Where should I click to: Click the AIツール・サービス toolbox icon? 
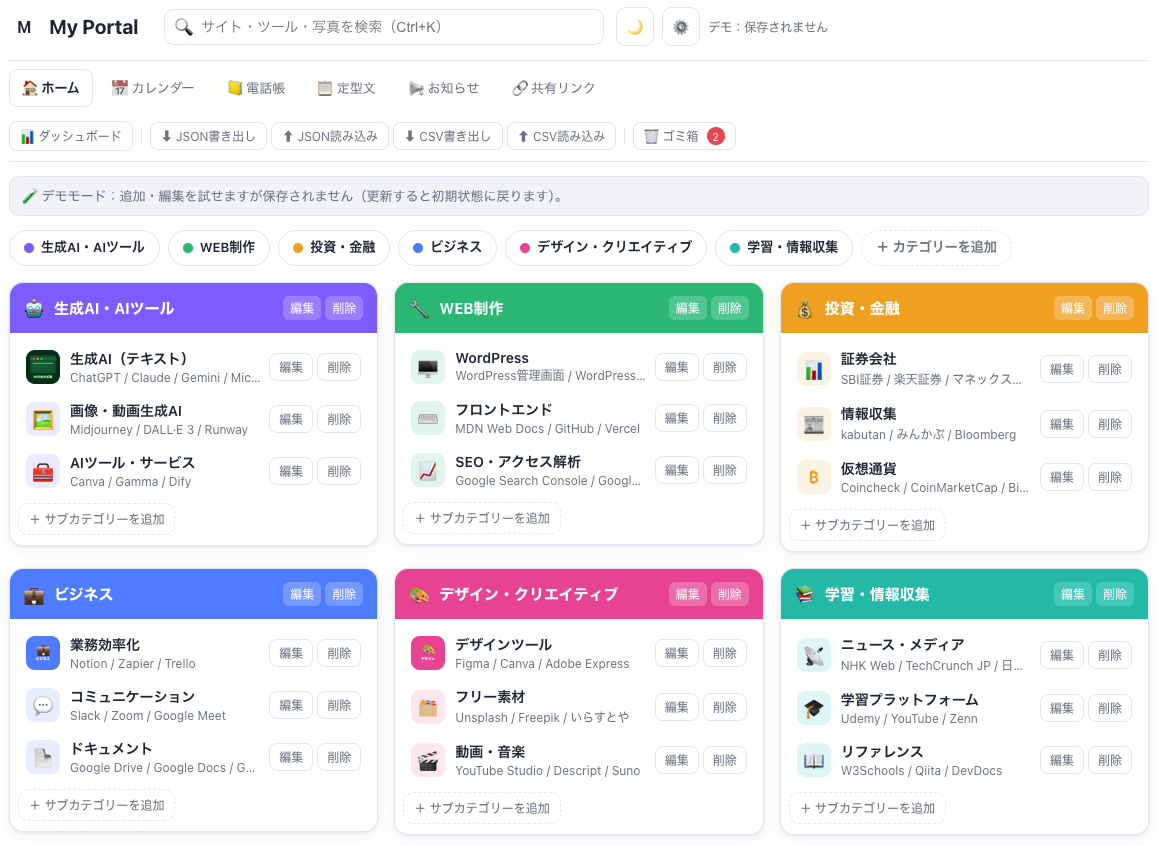(x=42, y=471)
